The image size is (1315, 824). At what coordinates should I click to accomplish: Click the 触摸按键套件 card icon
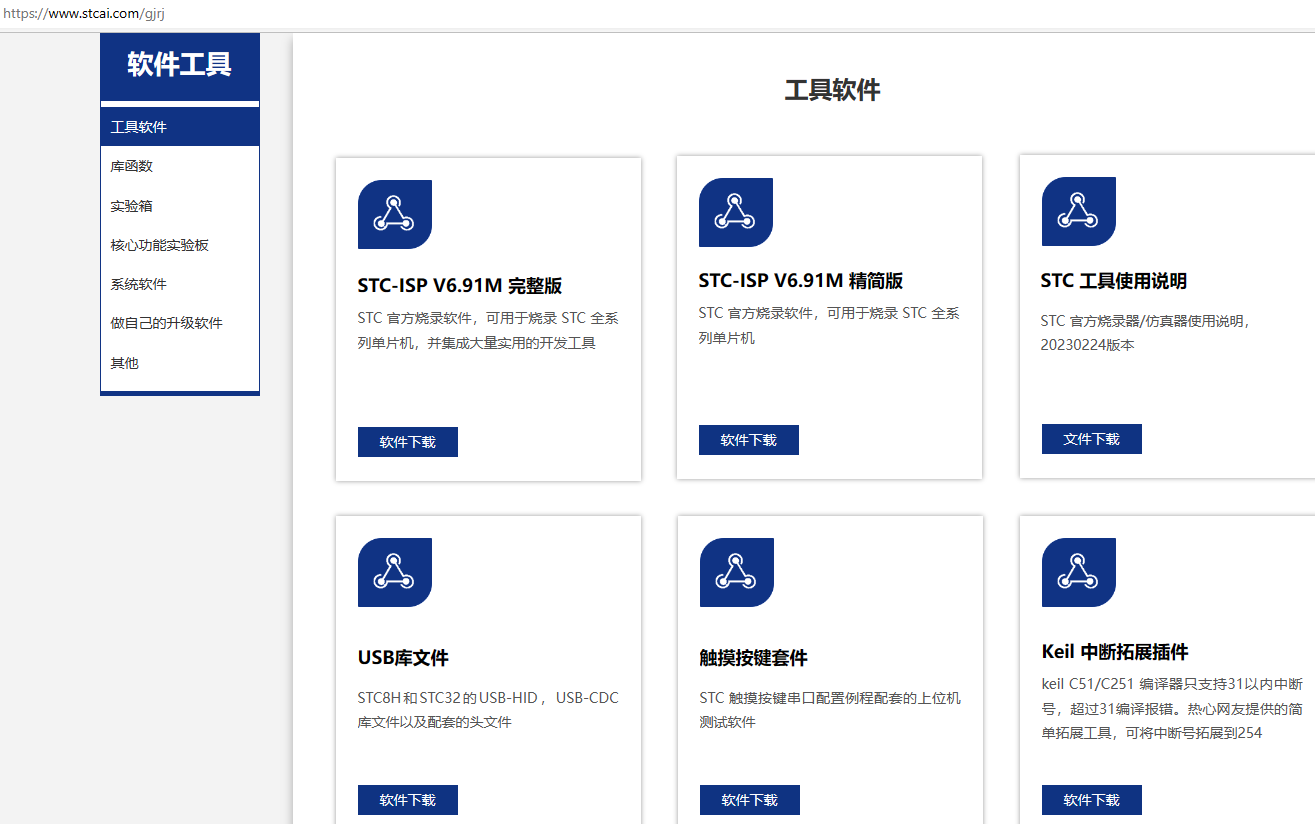point(737,572)
